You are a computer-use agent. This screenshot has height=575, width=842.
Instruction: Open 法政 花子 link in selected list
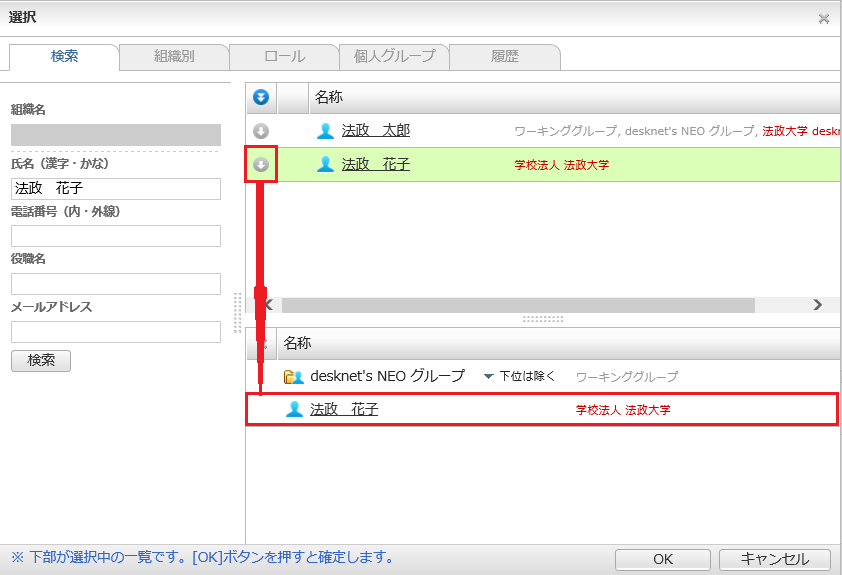pos(344,410)
